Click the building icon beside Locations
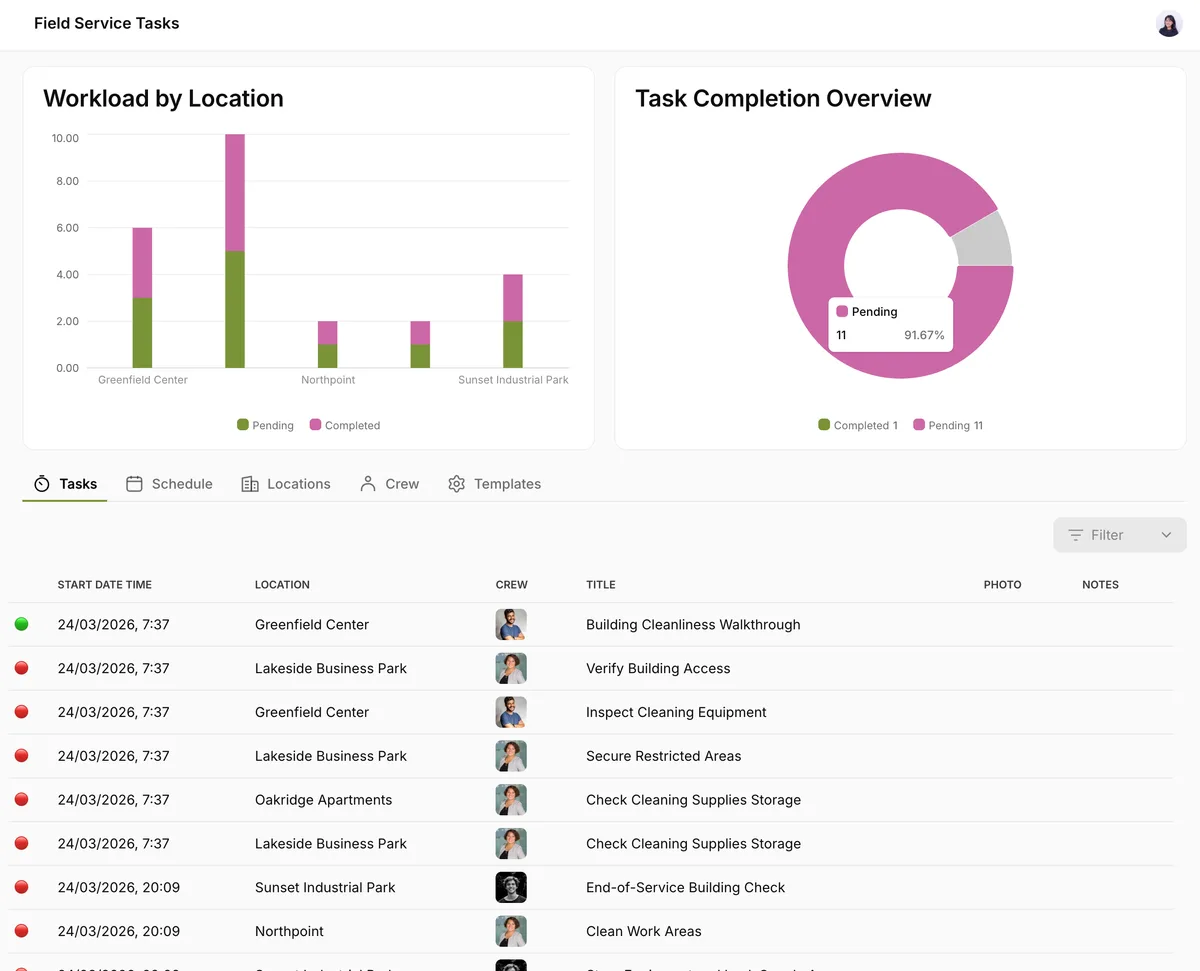This screenshot has width=1200, height=971. [250, 484]
